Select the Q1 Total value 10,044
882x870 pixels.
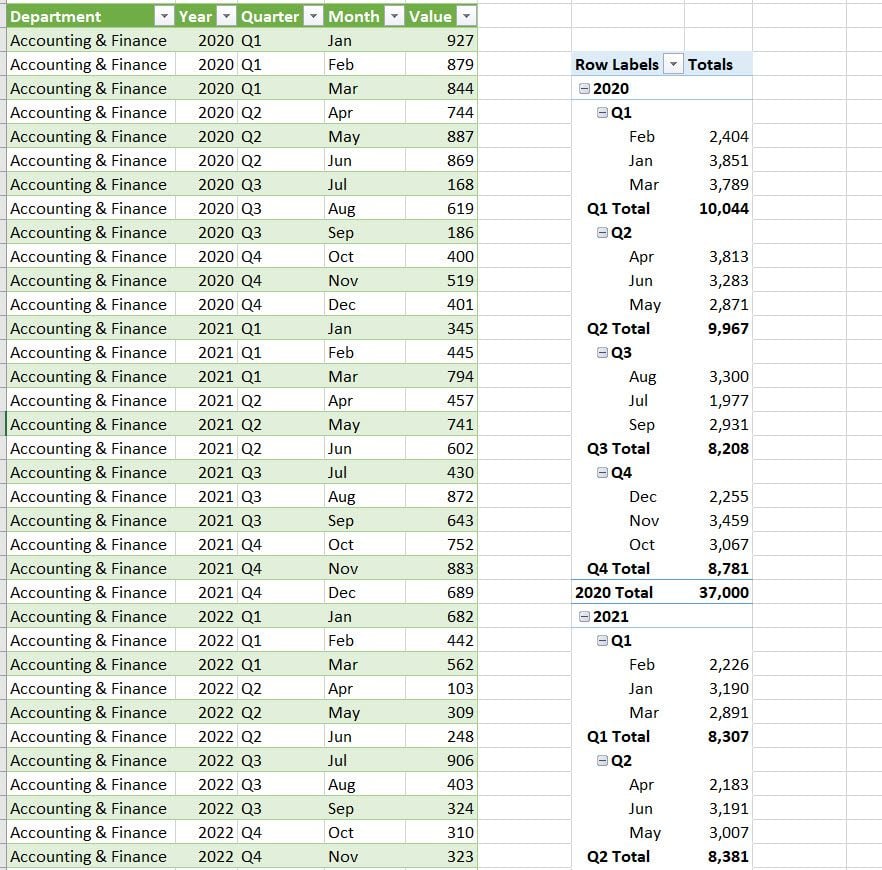pos(718,209)
